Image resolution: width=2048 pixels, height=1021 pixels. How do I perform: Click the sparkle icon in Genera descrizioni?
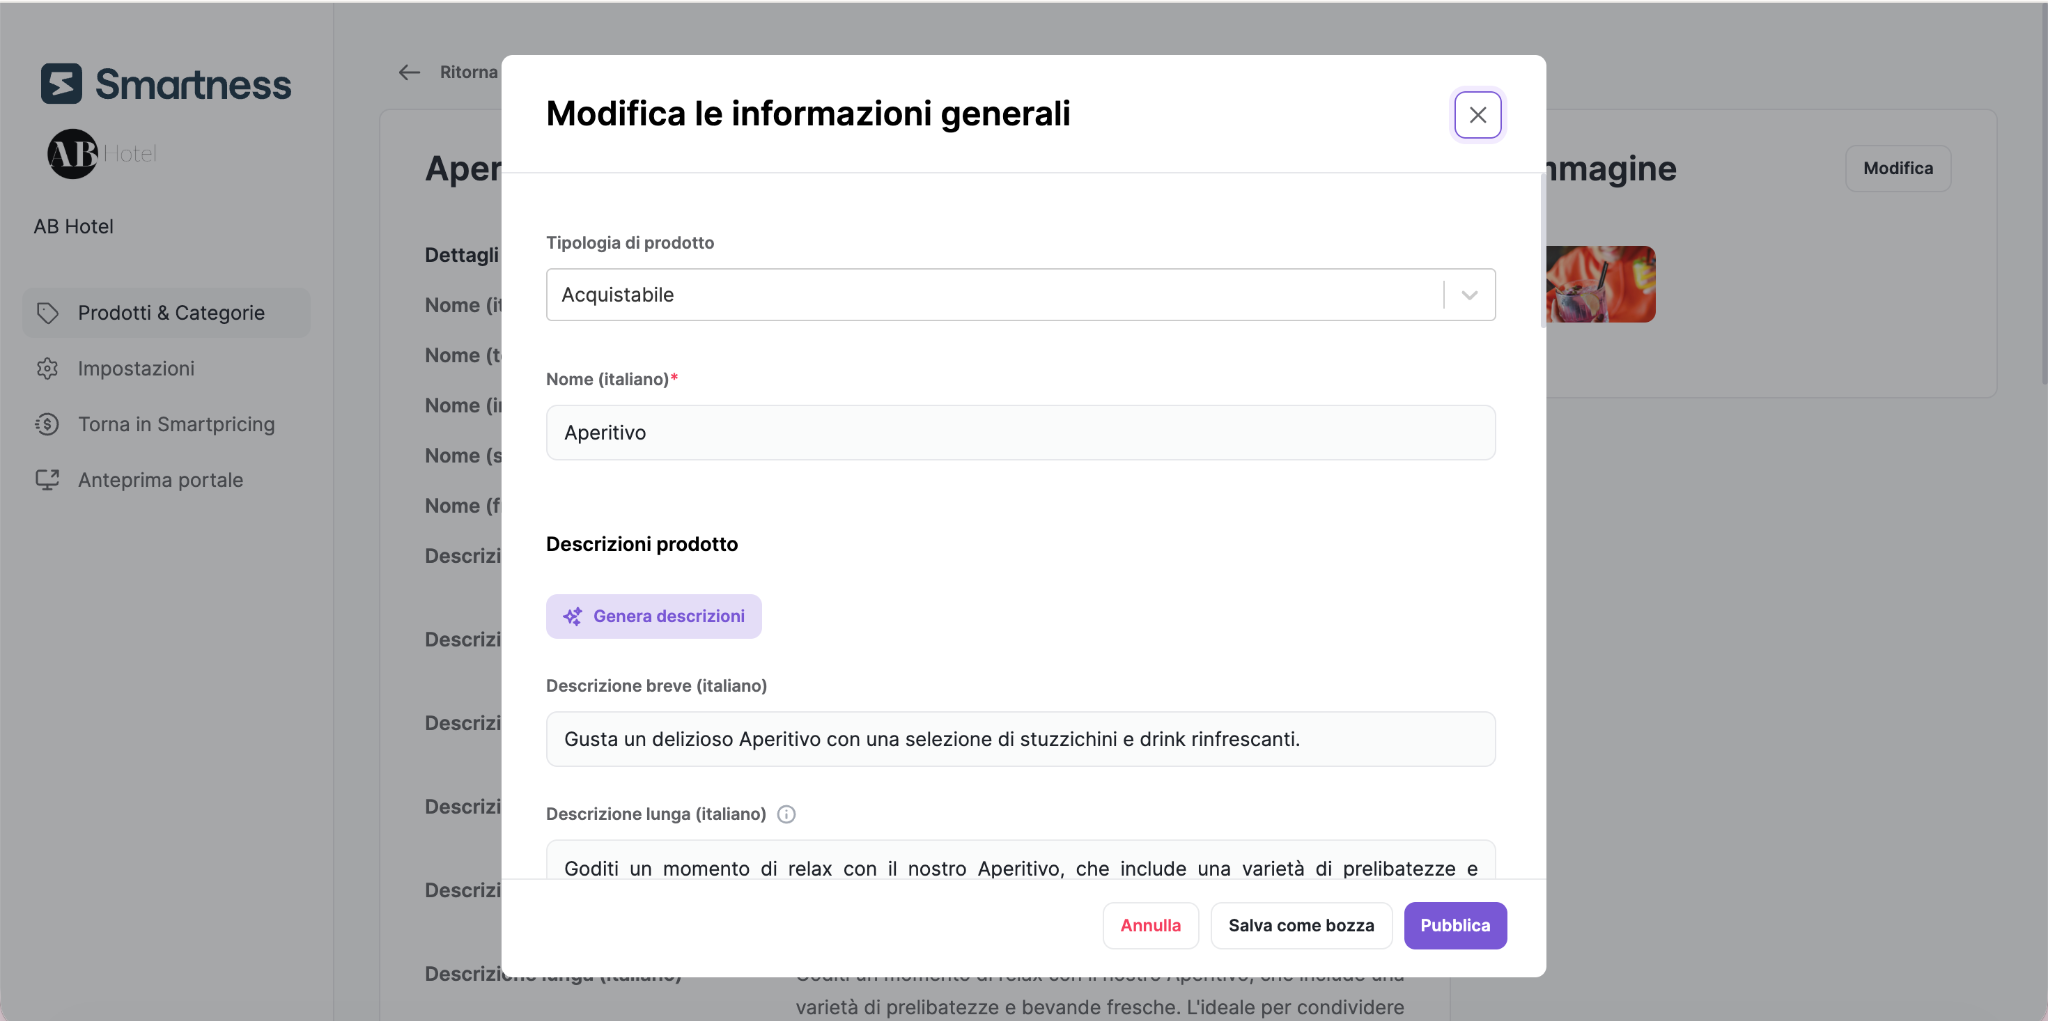point(572,617)
